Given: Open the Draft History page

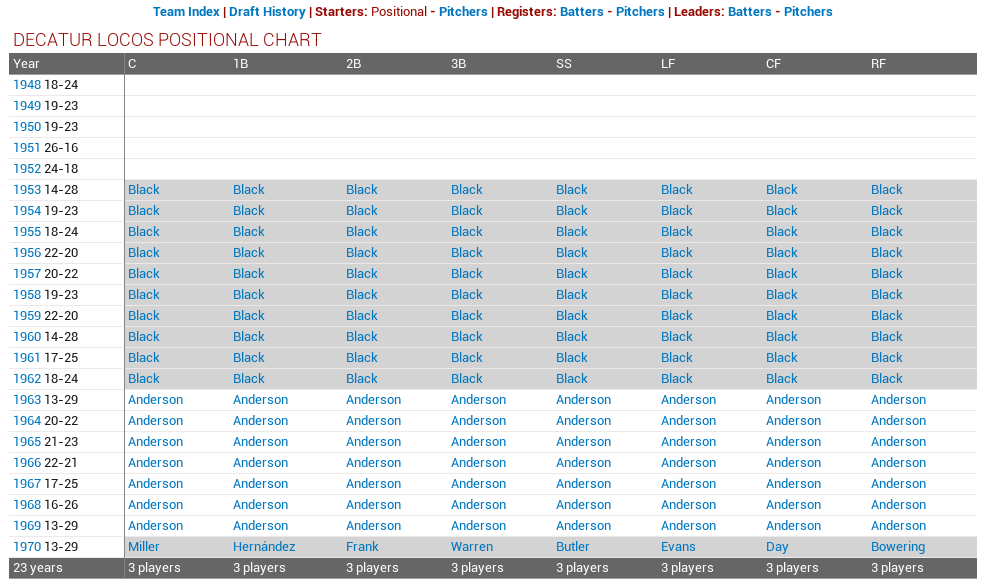Looking at the screenshot, I should (x=267, y=12).
